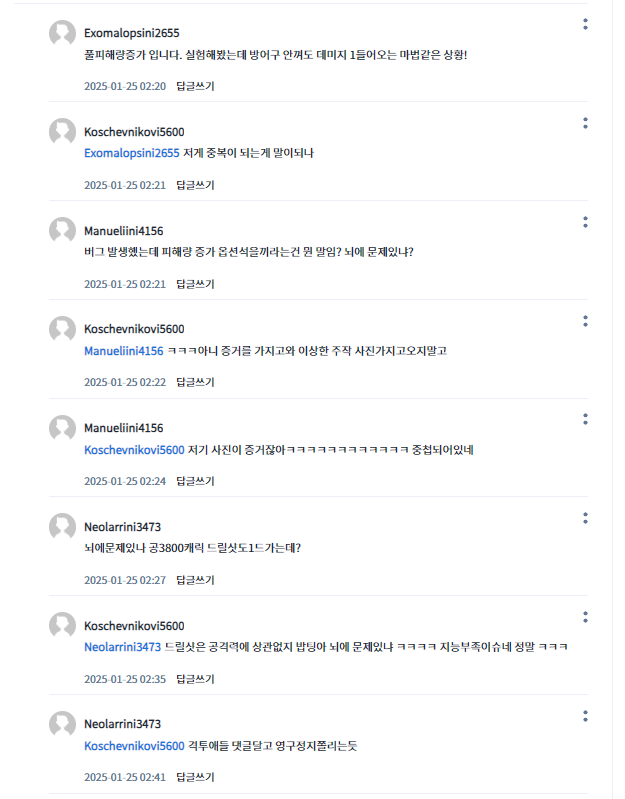The image size is (625, 799).
Task: Click the blue Manueliini4156 mention in the 02:22 reply
Action: click(x=123, y=351)
